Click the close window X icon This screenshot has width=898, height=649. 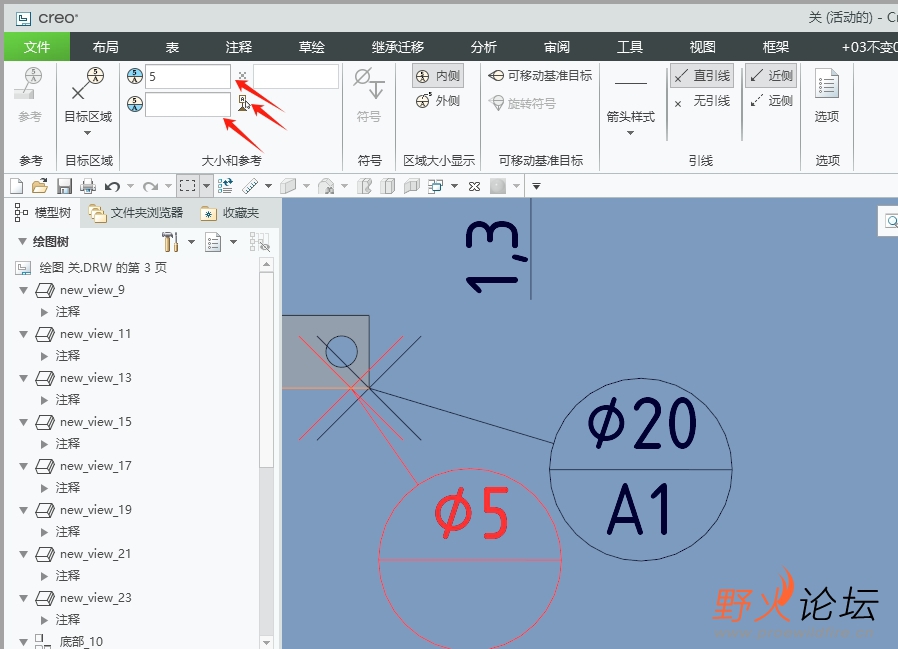coord(474,186)
